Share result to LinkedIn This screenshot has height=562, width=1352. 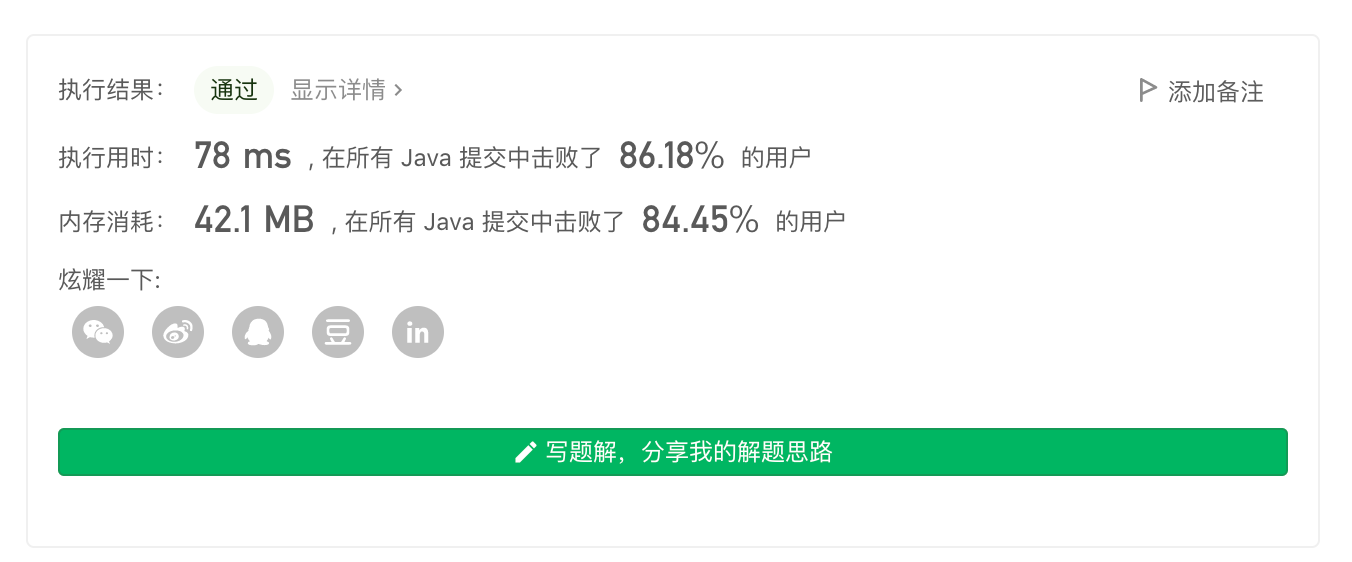coord(418,332)
